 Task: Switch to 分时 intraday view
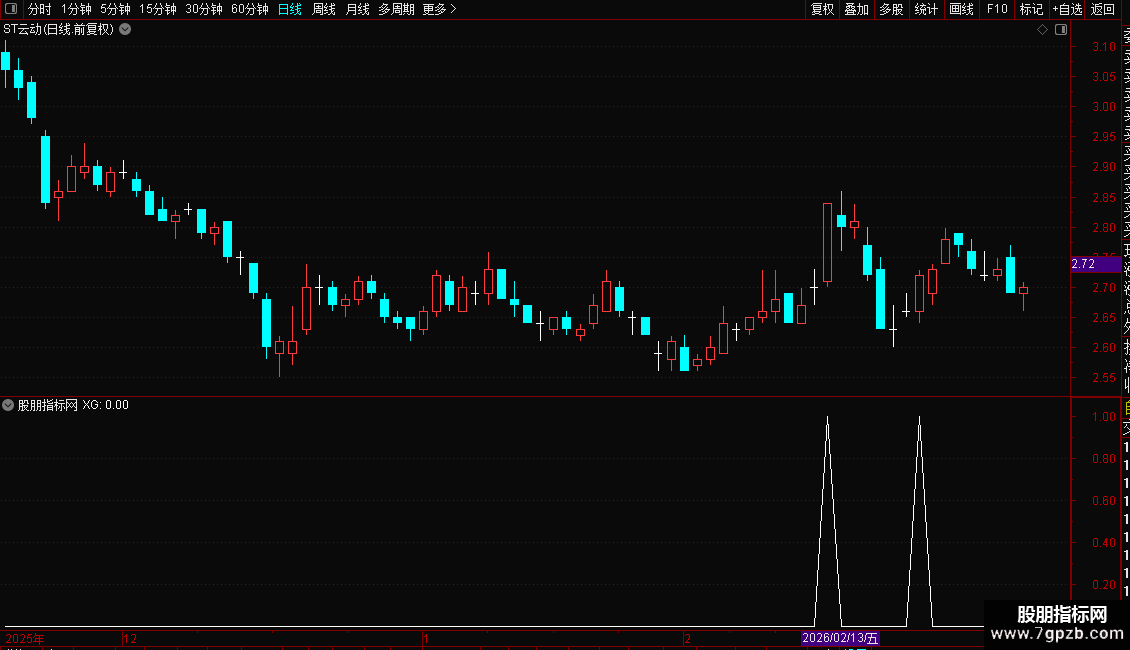click(x=40, y=9)
